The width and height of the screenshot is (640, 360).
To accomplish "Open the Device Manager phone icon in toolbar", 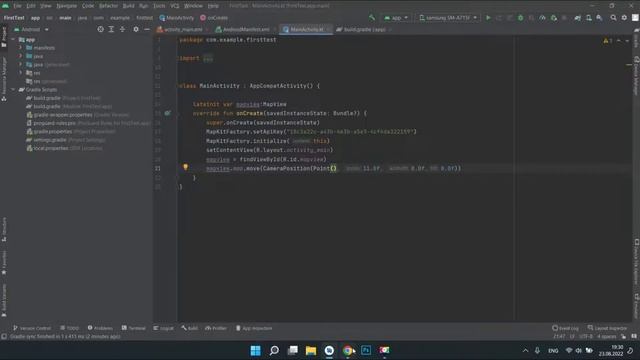I will pos(589,18).
